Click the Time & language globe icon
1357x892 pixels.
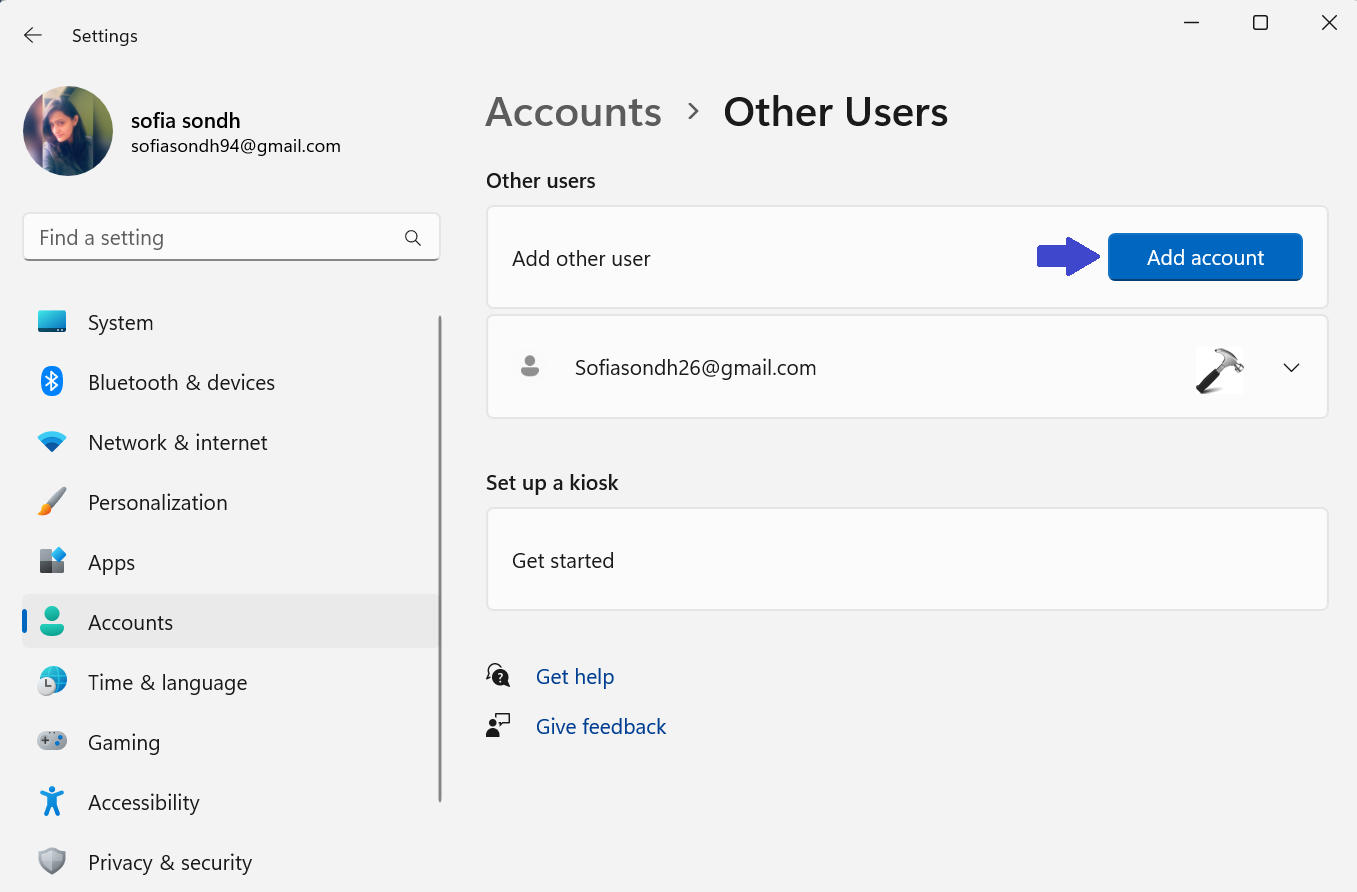[x=52, y=682]
